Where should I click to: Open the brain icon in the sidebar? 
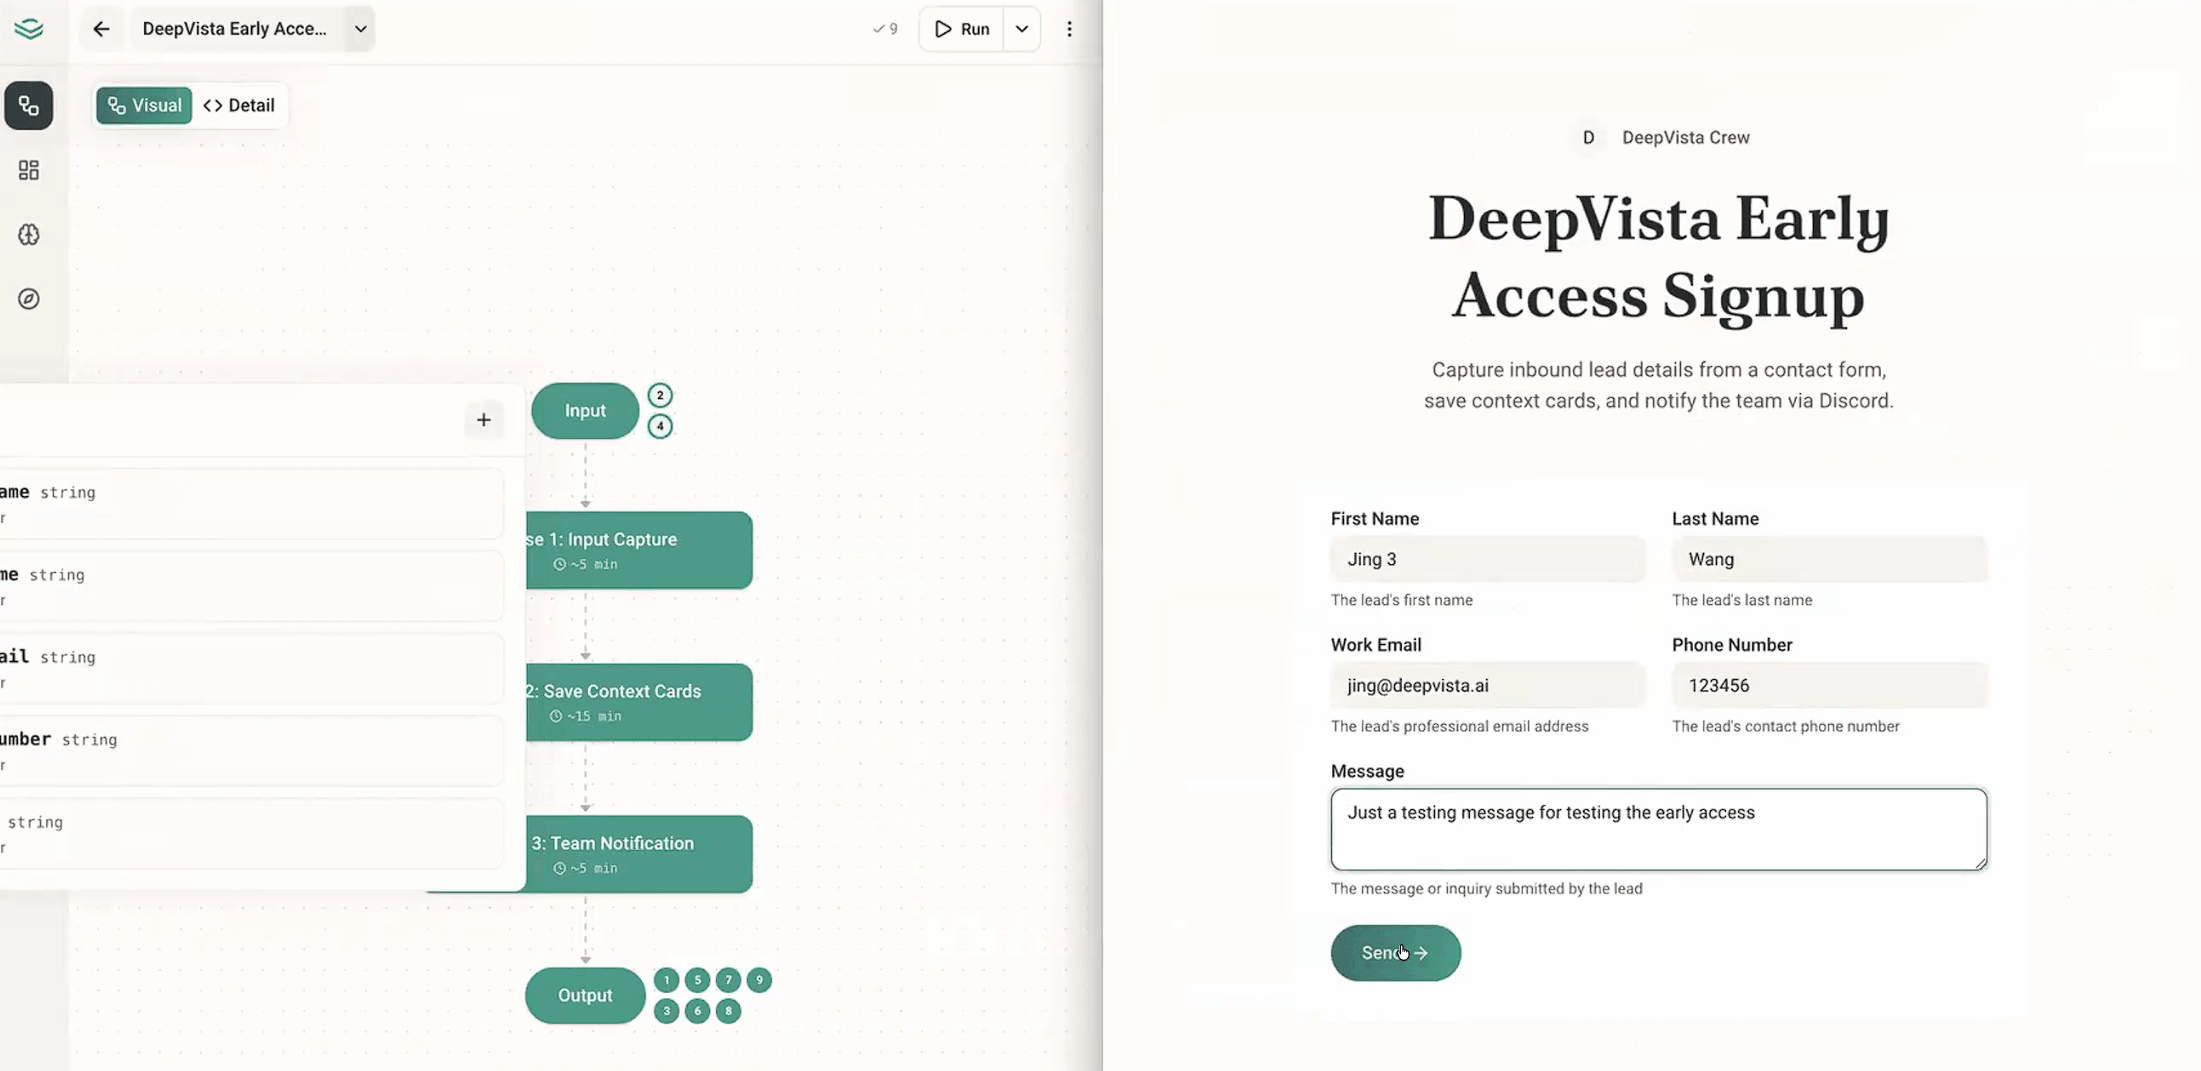click(29, 235)
